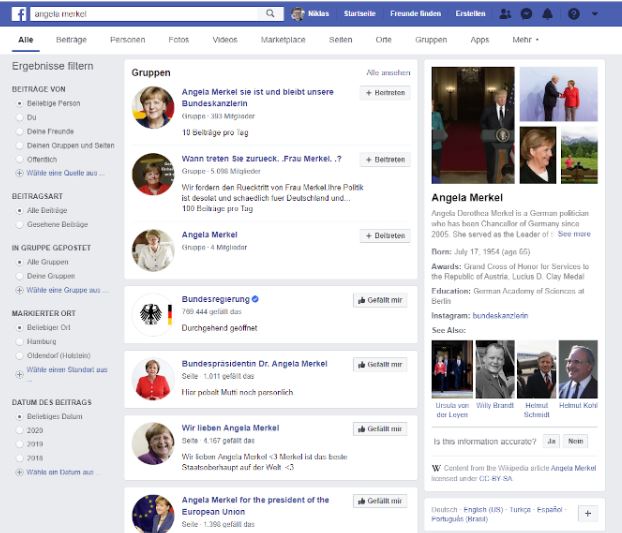Switch to the Marketplace tab
Screen dimensions: 622x533
[283, 40]
